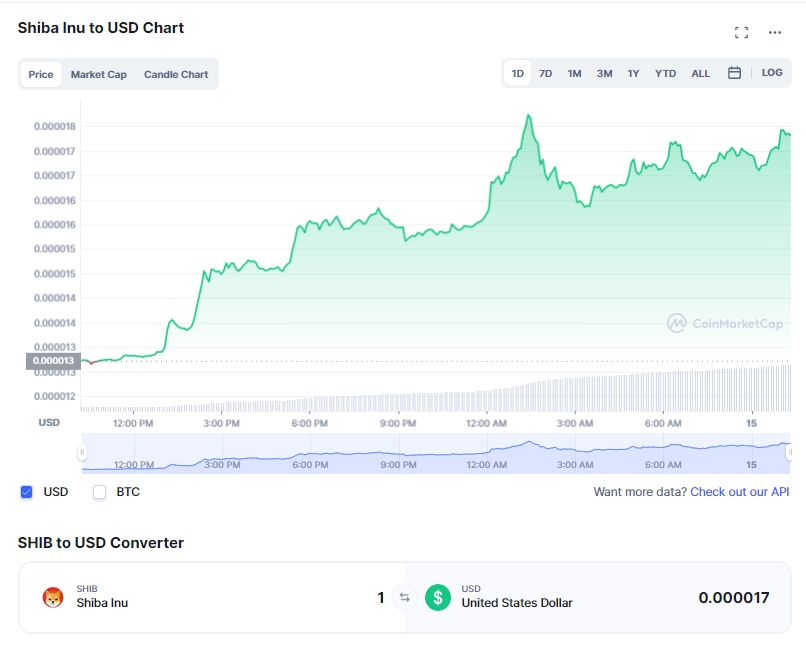806x646 pixels.
Task: Click the Shiba Inu name in converter
Action: (102, 603)
